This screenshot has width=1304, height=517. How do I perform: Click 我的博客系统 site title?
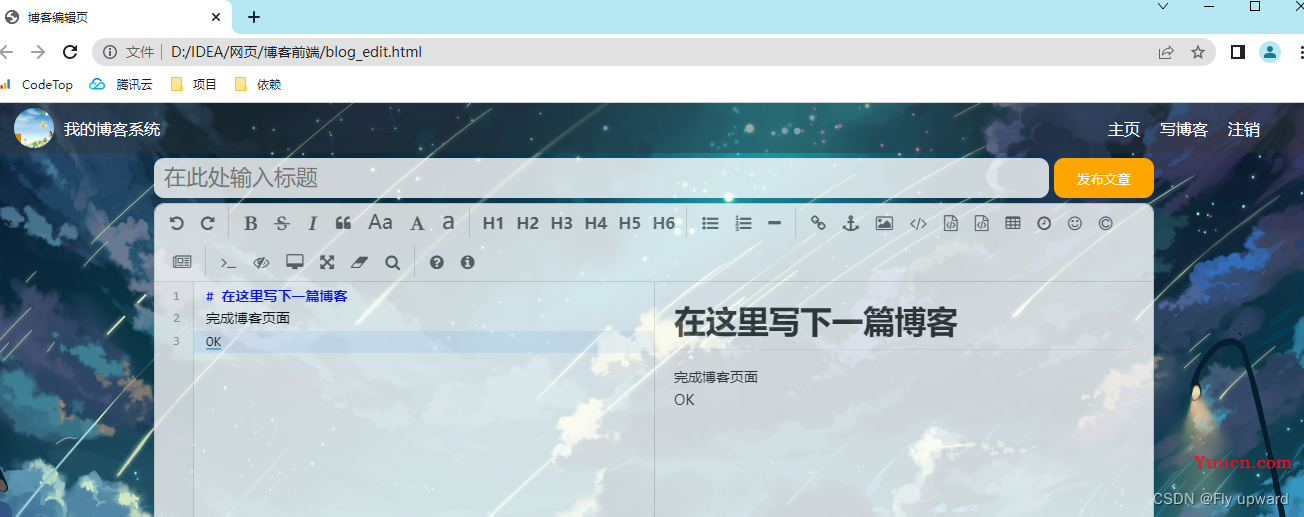[x=112, y=129]
